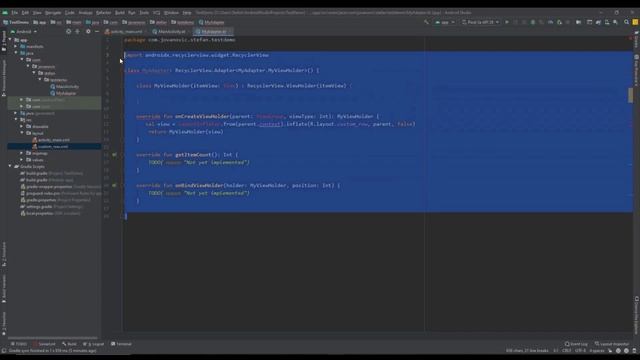Open the Tools menu
640x360 pixels.
click(x=144, y=13)
